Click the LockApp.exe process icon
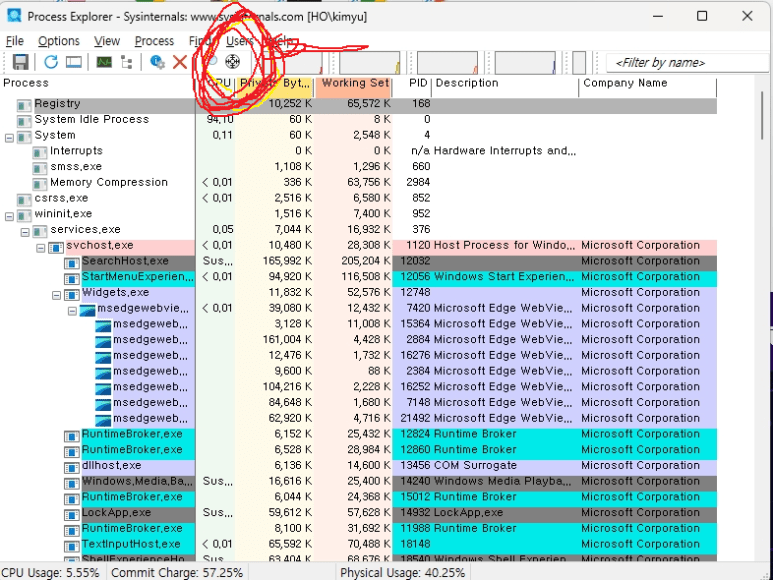 click(71, 514)
